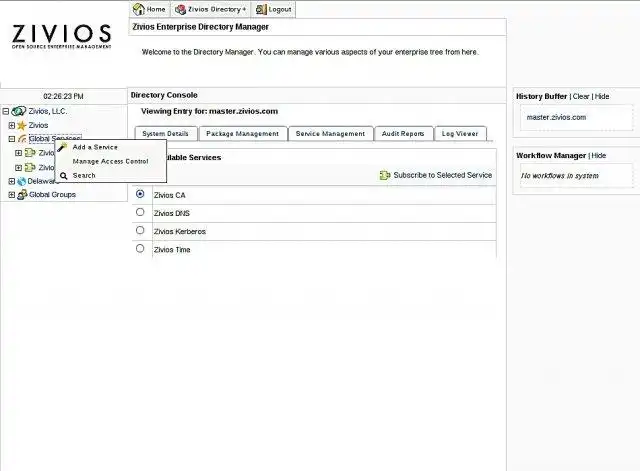Collapse the Zivios, LLC. tree root
The width and height of the screenshot is (640, 471).
[x=6, y=111]
